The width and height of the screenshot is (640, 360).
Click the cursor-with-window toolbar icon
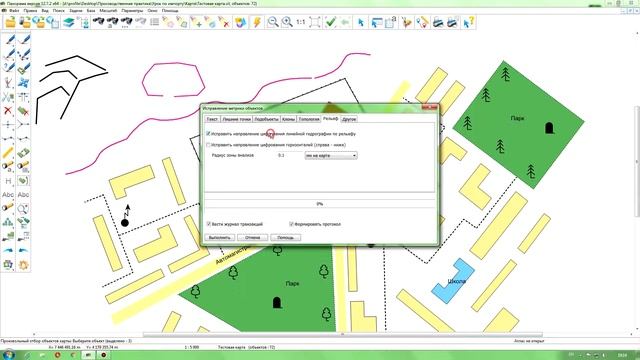pyautogui.click(x=376, y=22)
